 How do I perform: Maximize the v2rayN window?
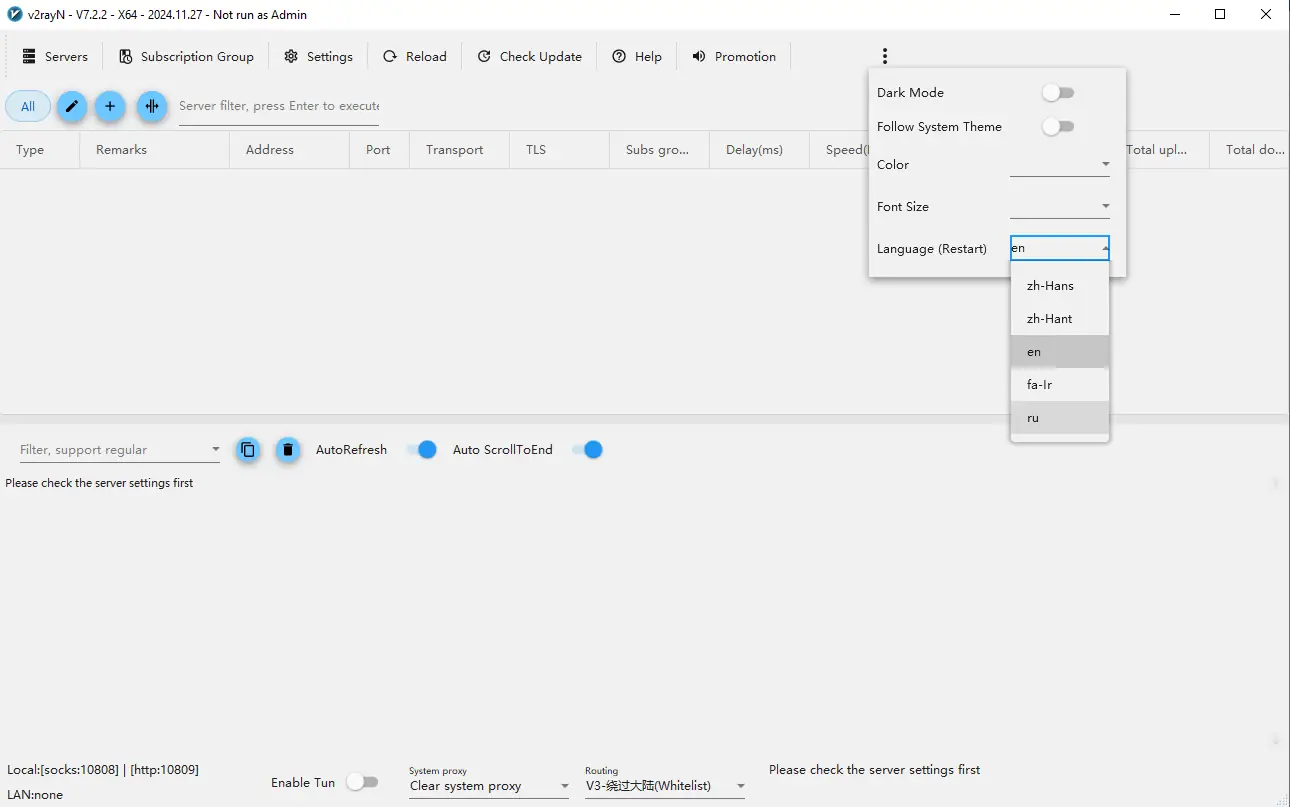1220,14
